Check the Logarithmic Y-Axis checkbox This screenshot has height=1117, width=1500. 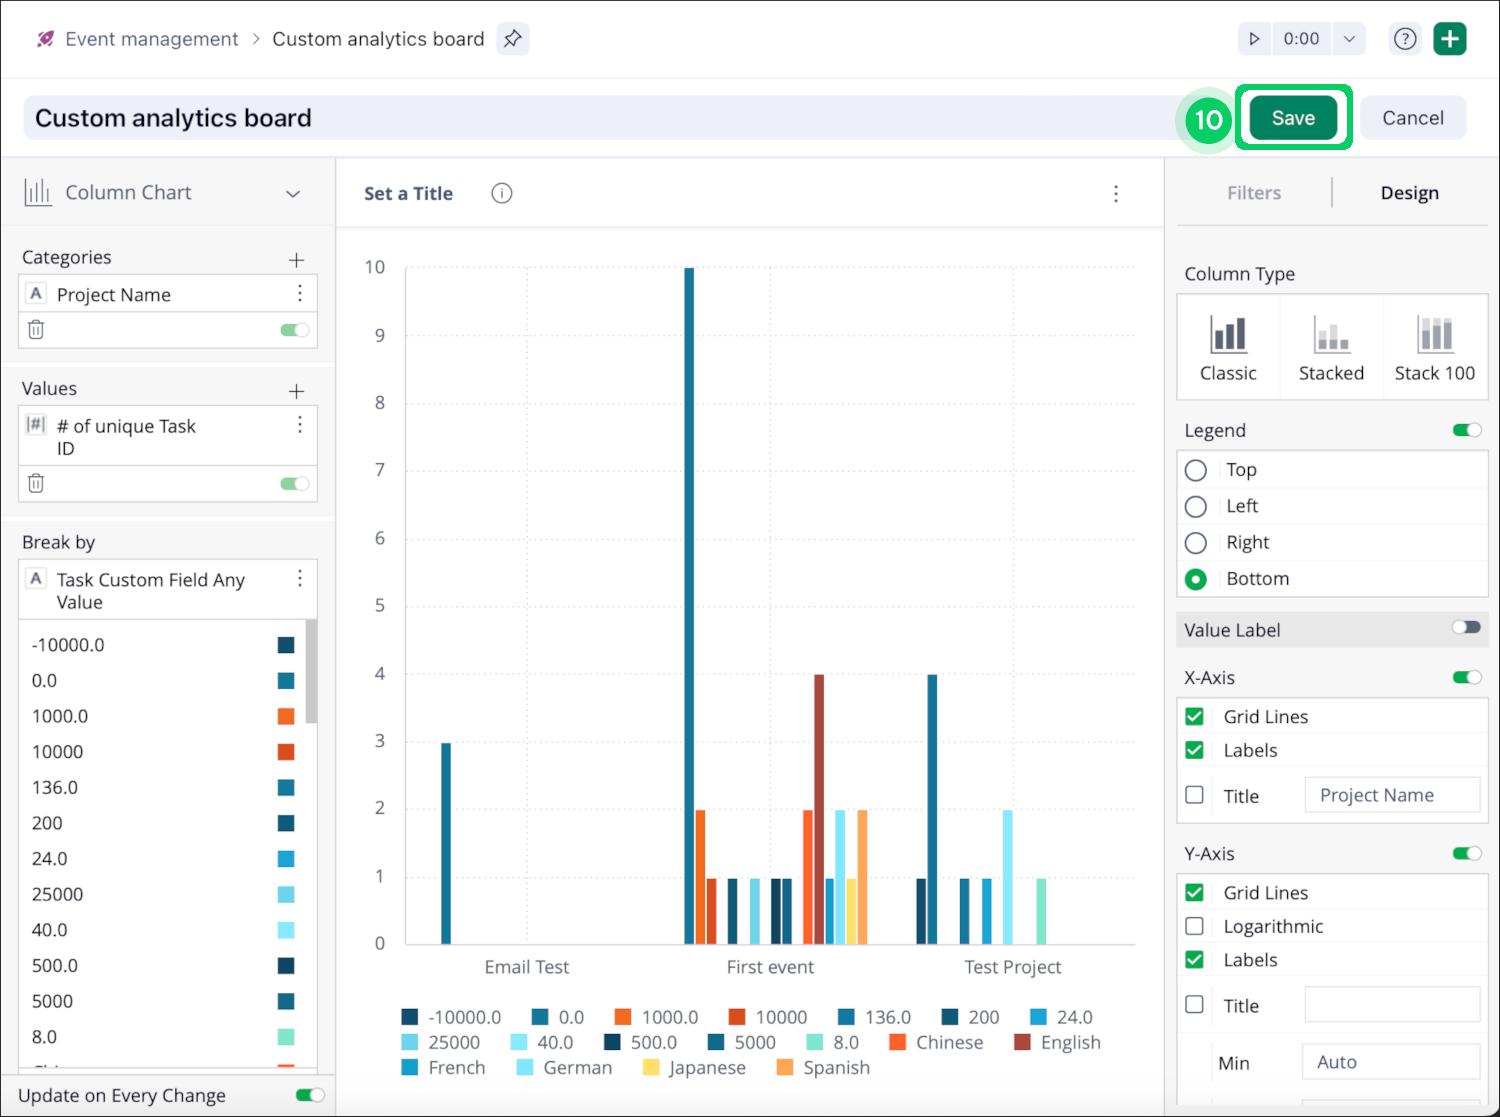1194,926
